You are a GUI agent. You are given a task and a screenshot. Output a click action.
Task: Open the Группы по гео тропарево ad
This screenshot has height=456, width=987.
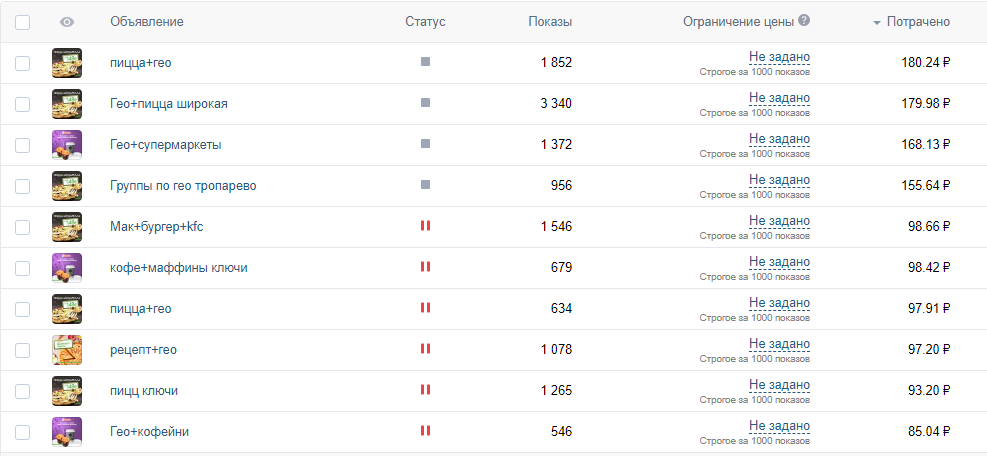point(183,186)
